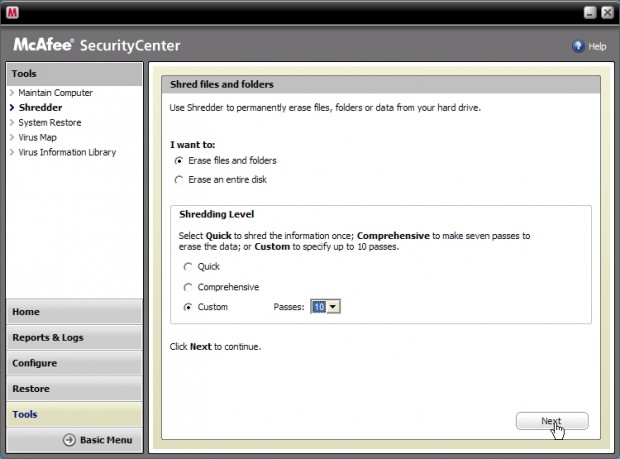
Task: Minimize the SecurityCenter window
Action: 590,13
